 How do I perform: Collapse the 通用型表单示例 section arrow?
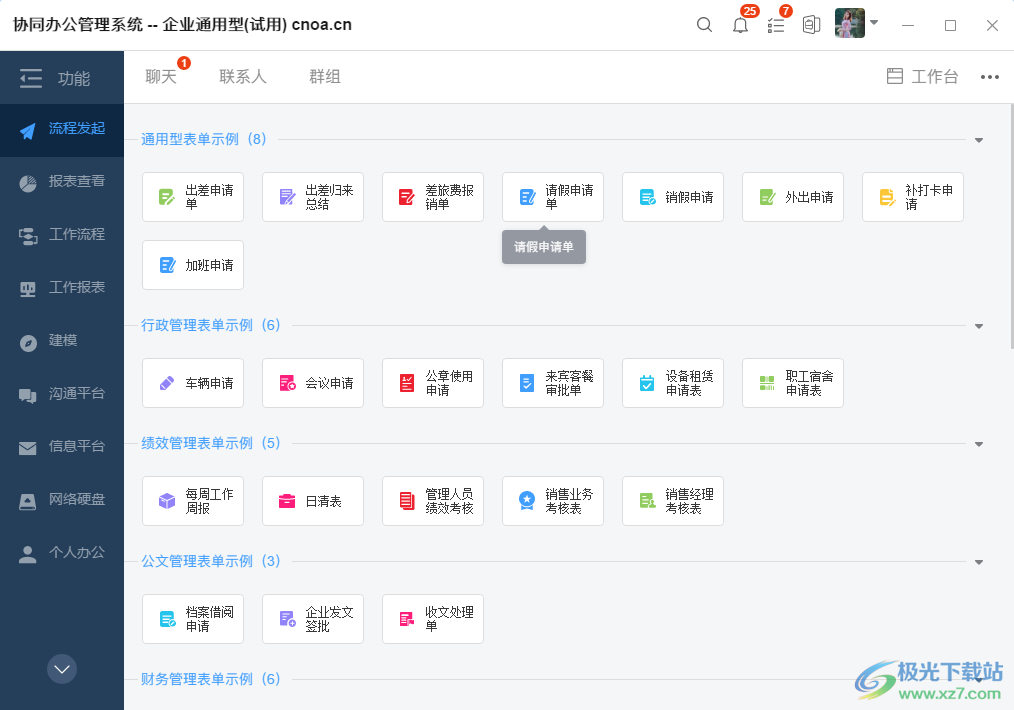[x=979, y=140]
